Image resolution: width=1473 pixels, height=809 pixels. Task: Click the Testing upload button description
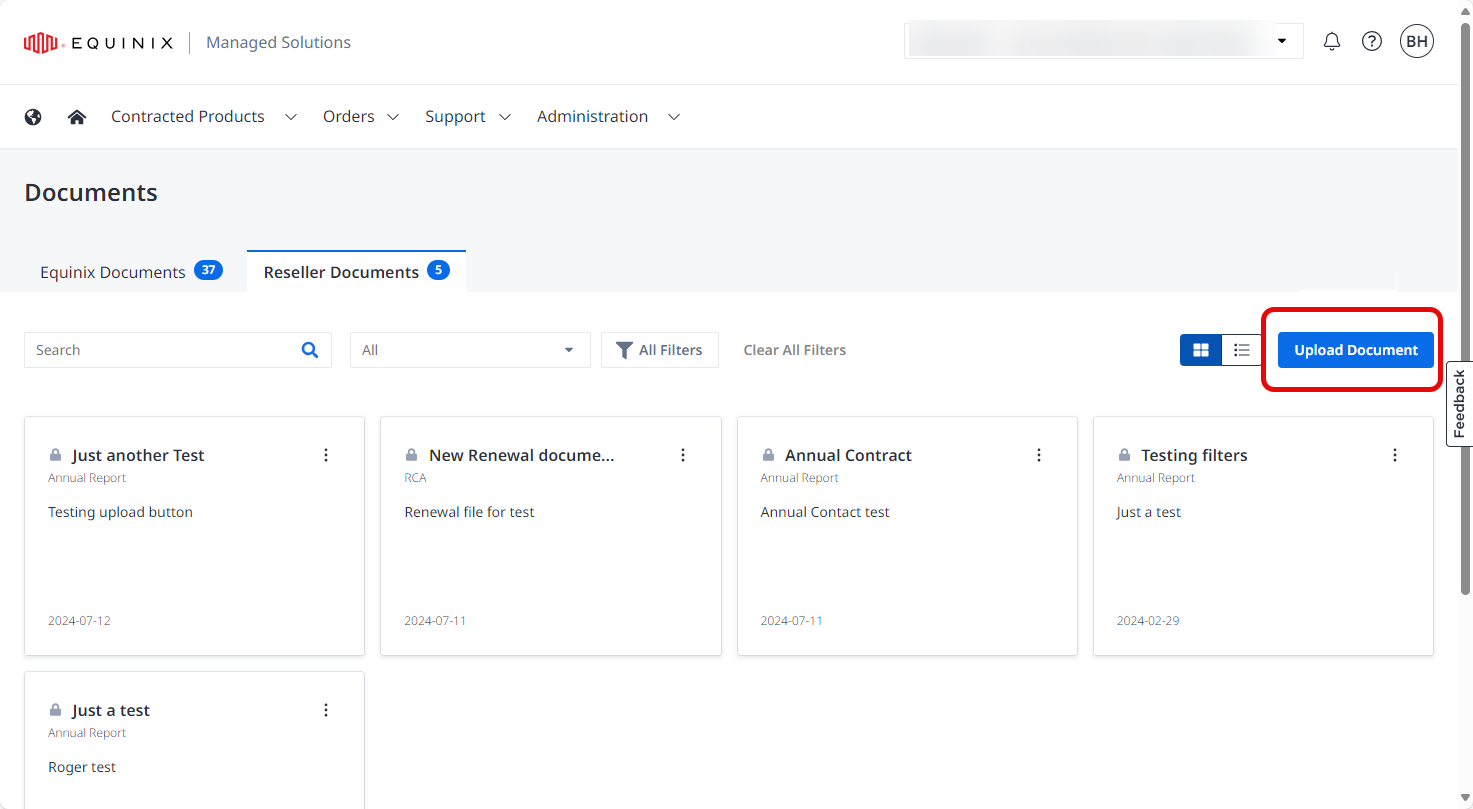click(120, 512)
